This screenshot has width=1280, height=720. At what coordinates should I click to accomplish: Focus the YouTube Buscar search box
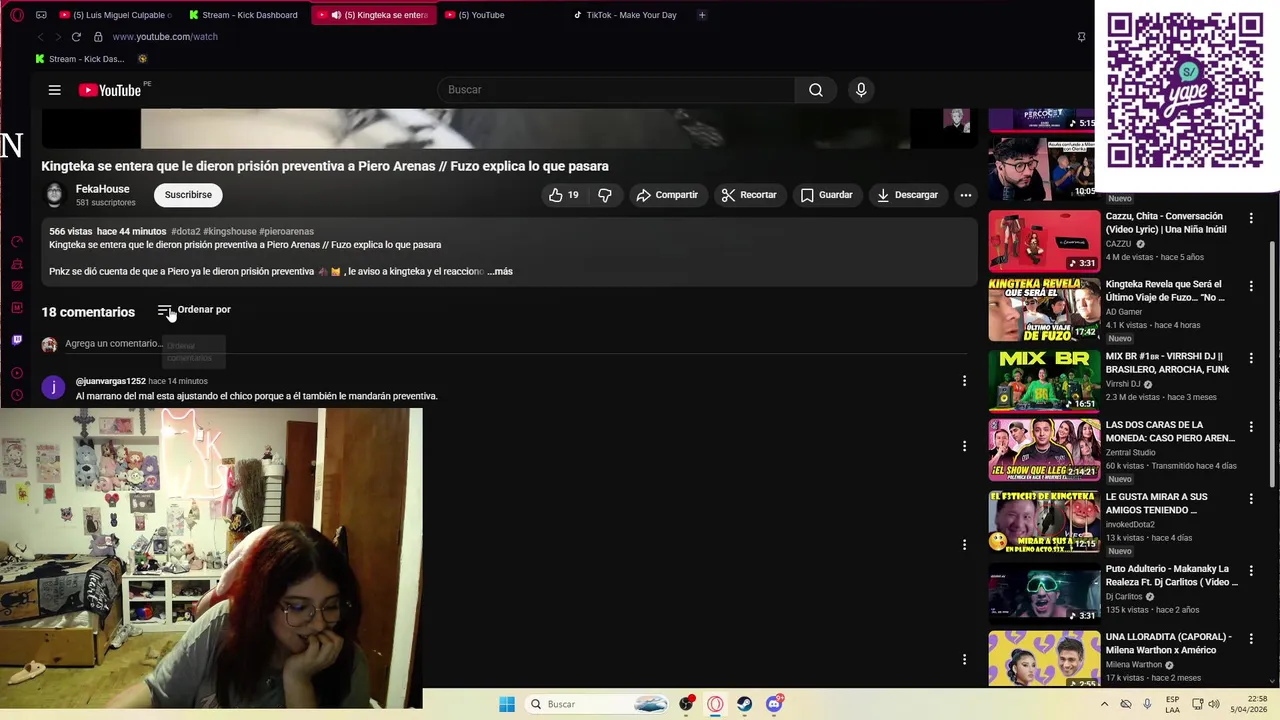click(x=616, y=90)
